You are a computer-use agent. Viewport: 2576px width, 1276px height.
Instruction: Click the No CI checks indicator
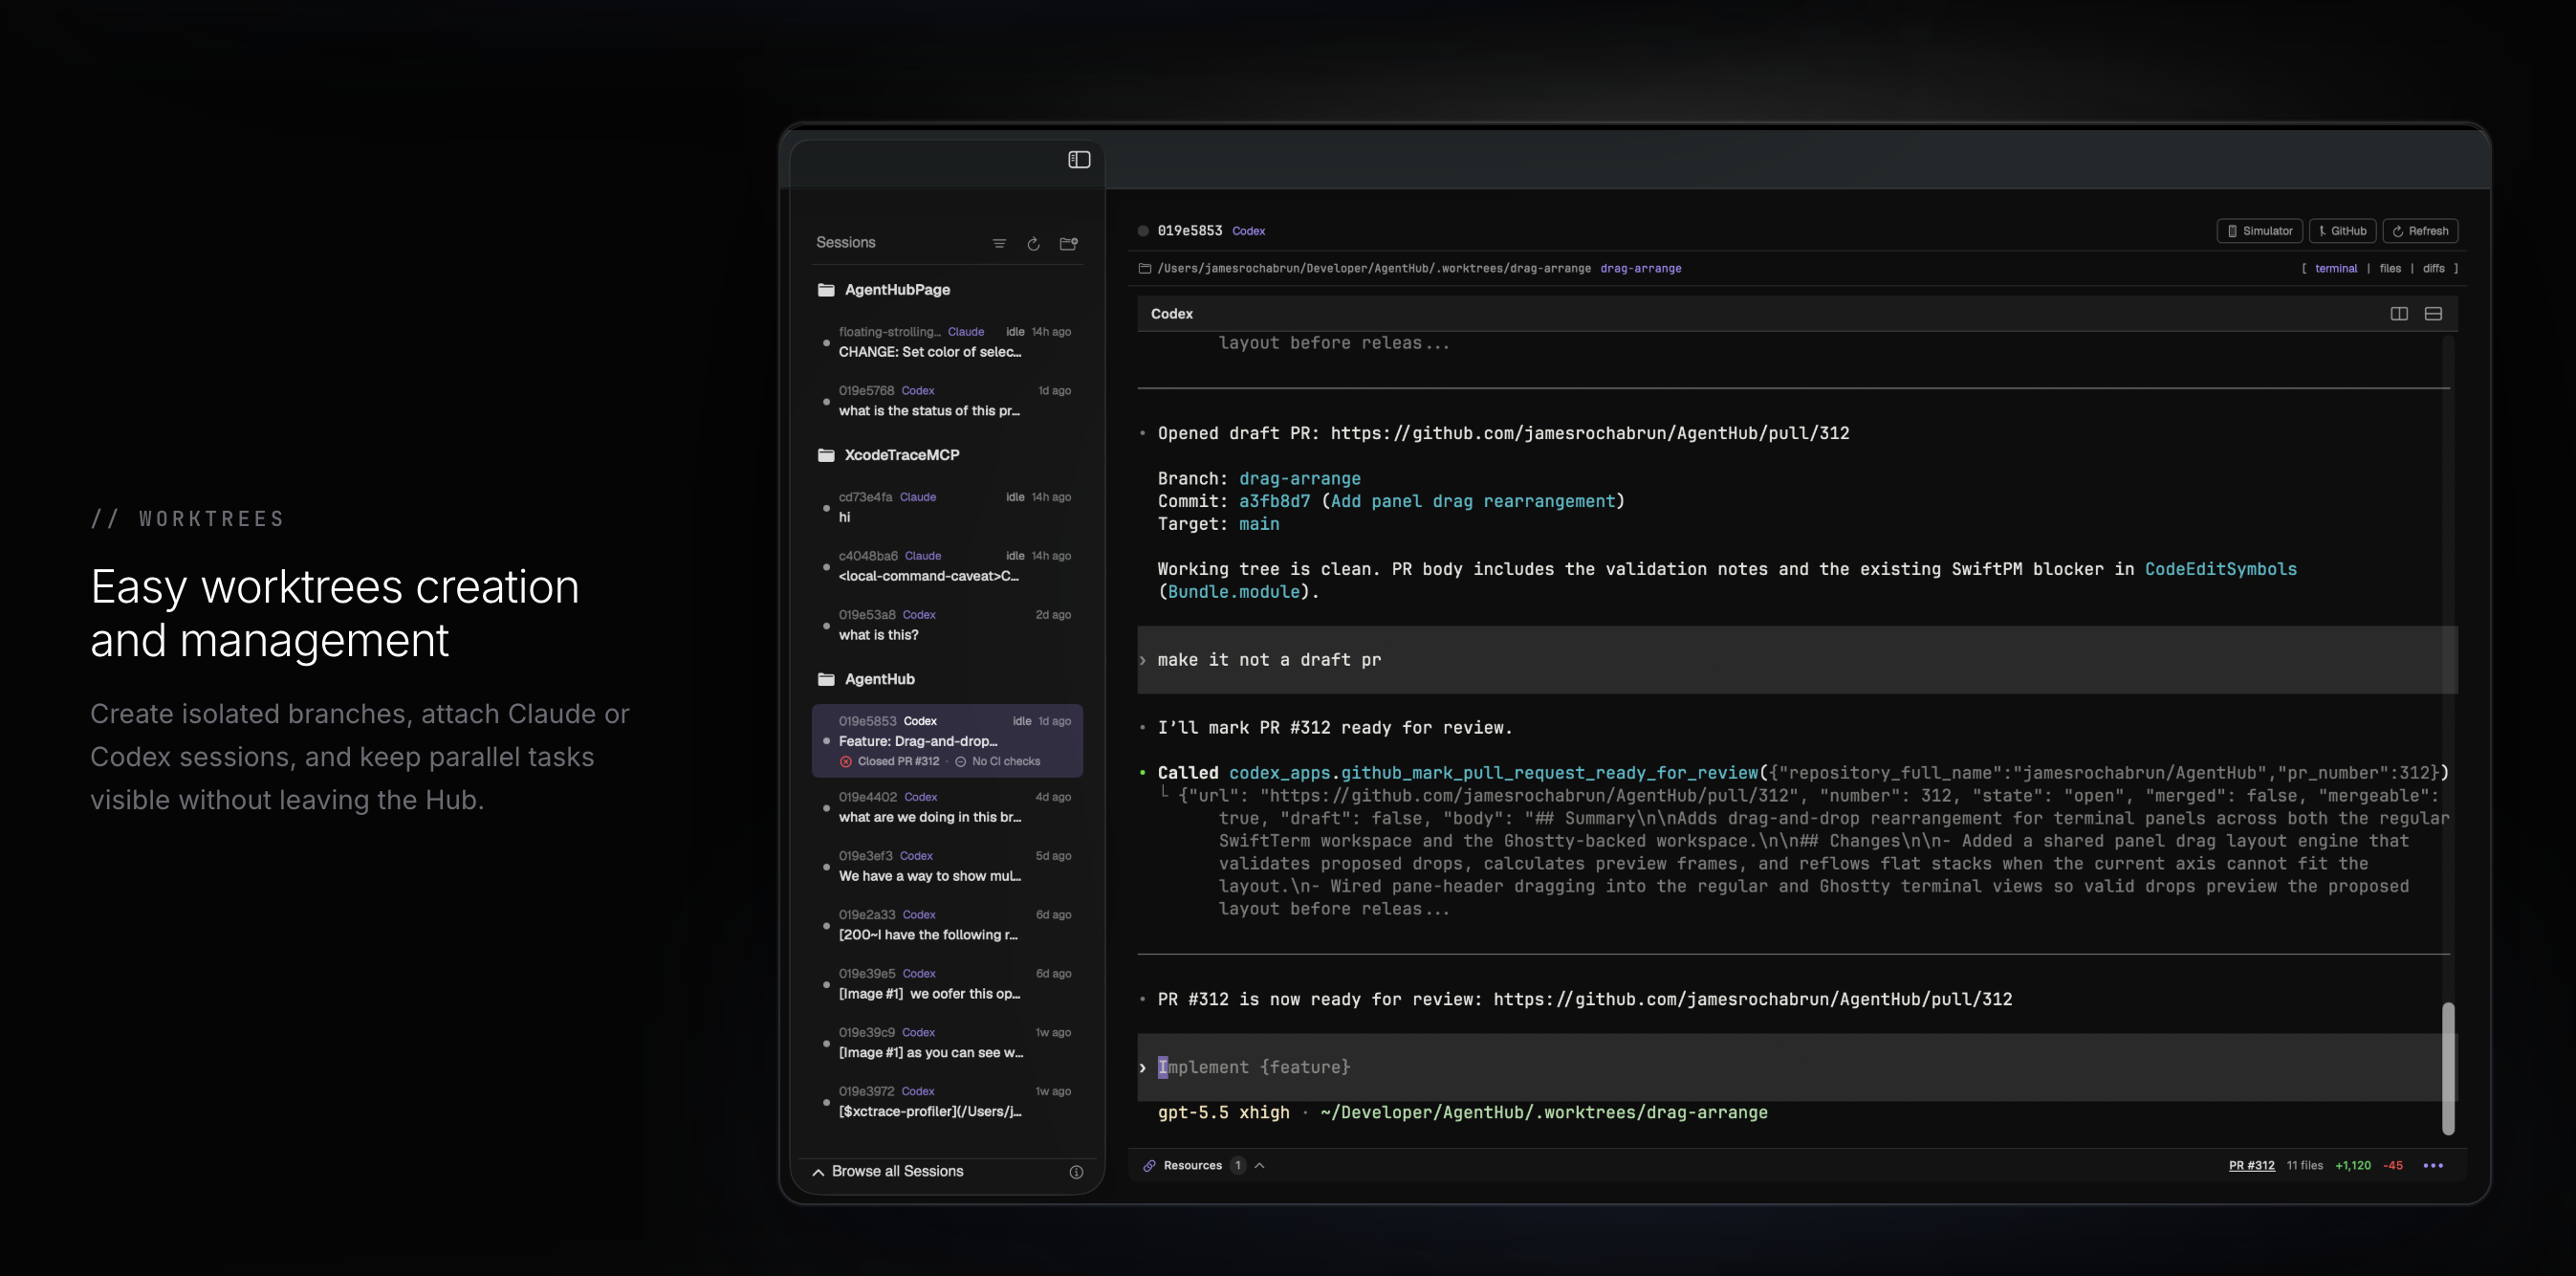point(997,762)
